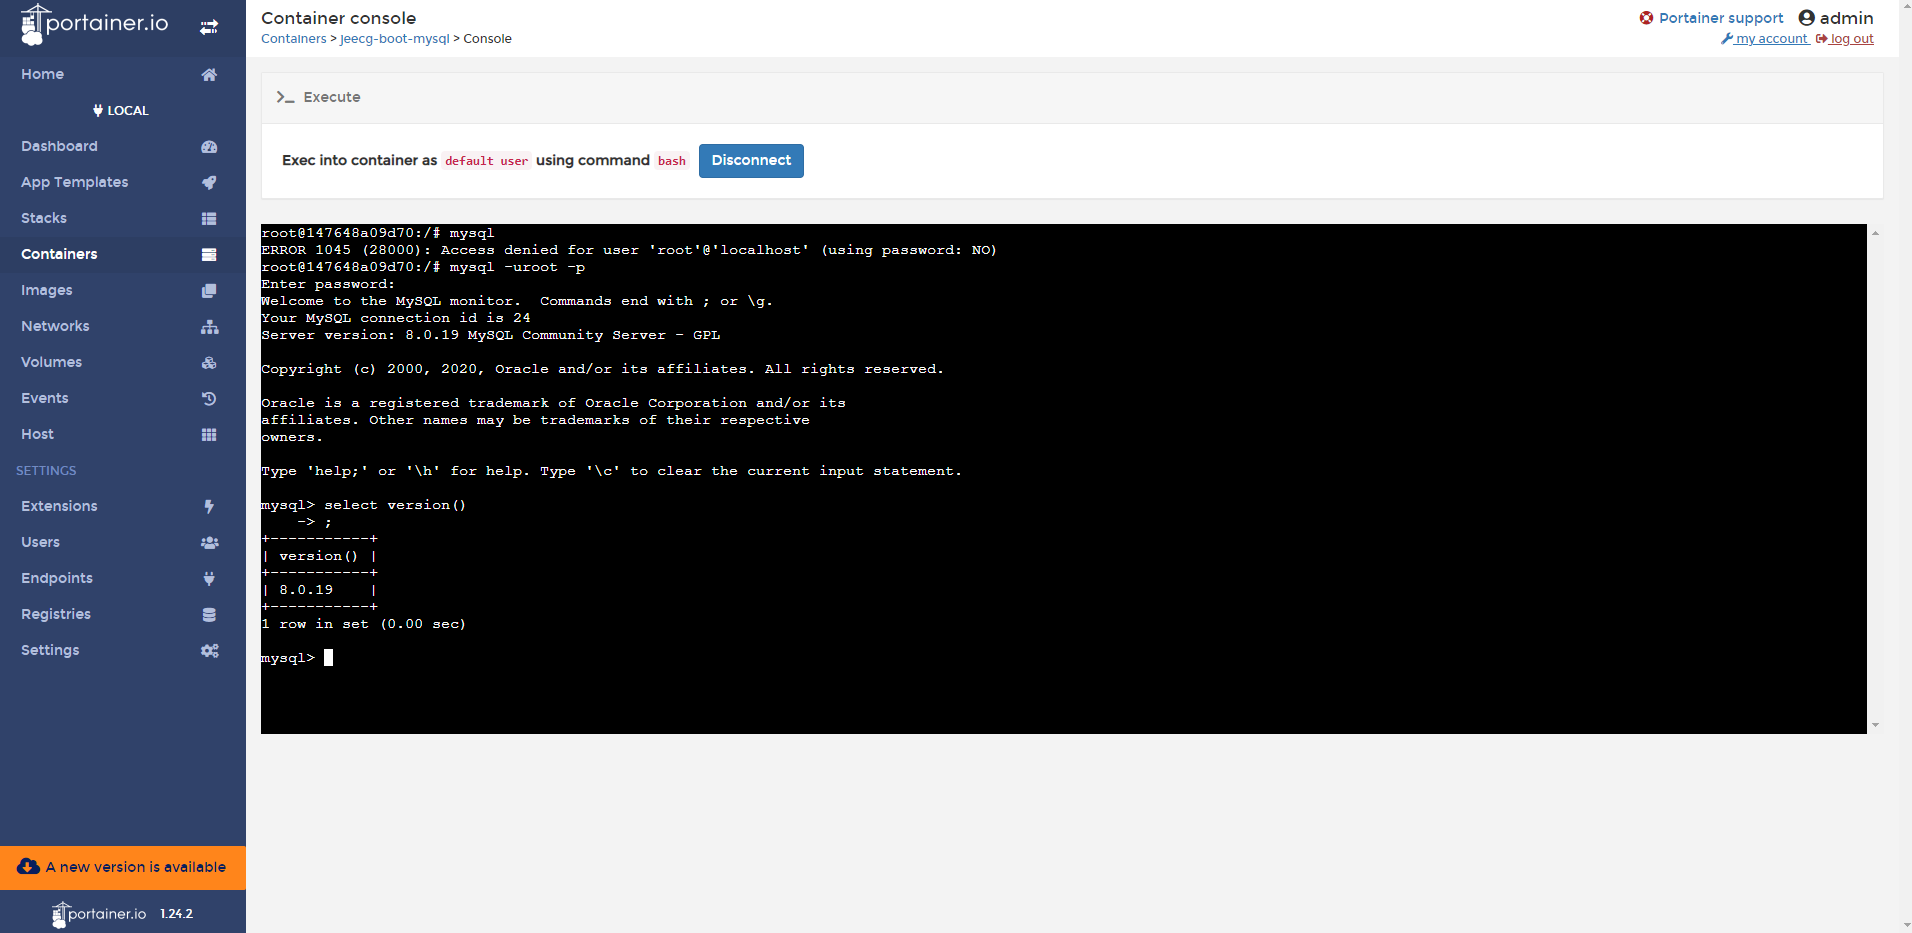Click the '8.0.19' version result in terminal
Viewport: 1912px width, 933px height.
306,590
